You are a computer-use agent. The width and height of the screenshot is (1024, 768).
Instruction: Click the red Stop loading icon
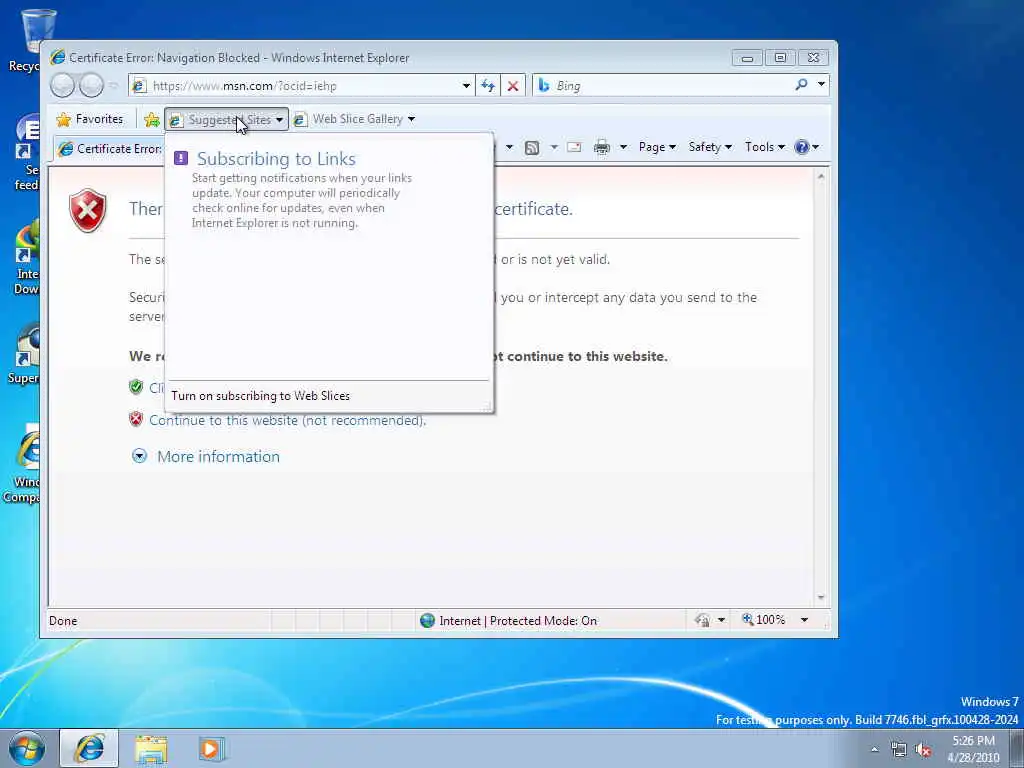pyautogui.click(x=513, y=86)
